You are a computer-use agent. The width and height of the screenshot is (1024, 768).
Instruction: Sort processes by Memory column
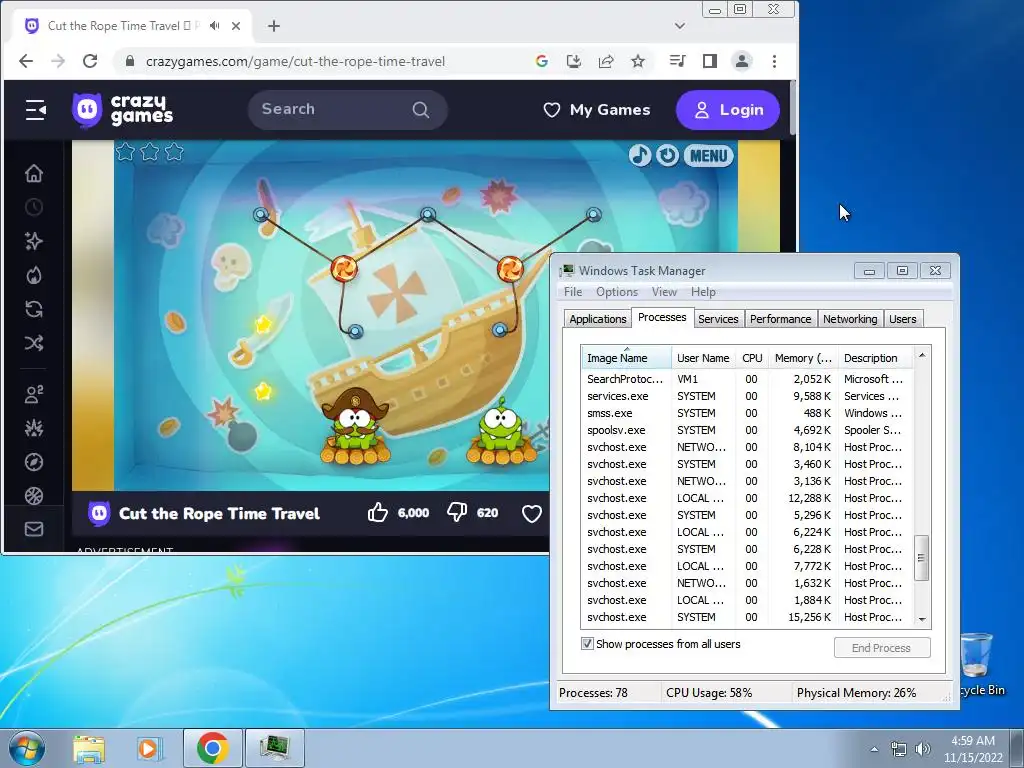tap(803, 358)
